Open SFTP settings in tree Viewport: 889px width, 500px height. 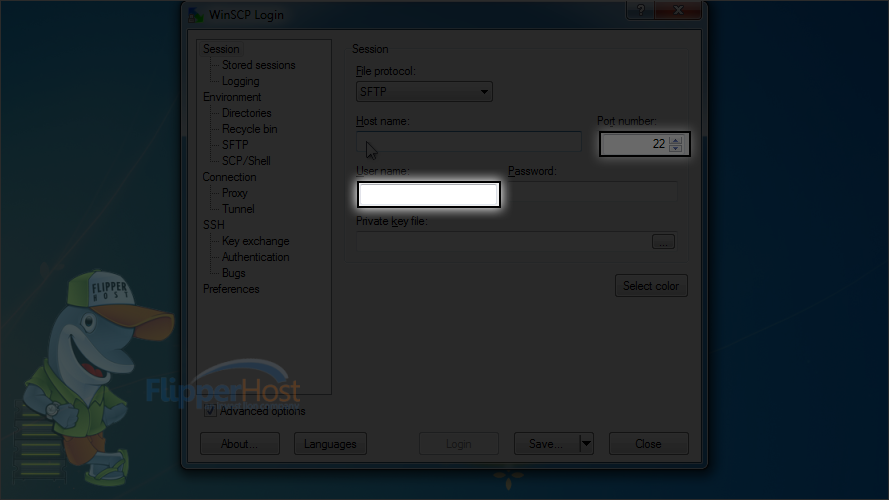pos(235,145)
